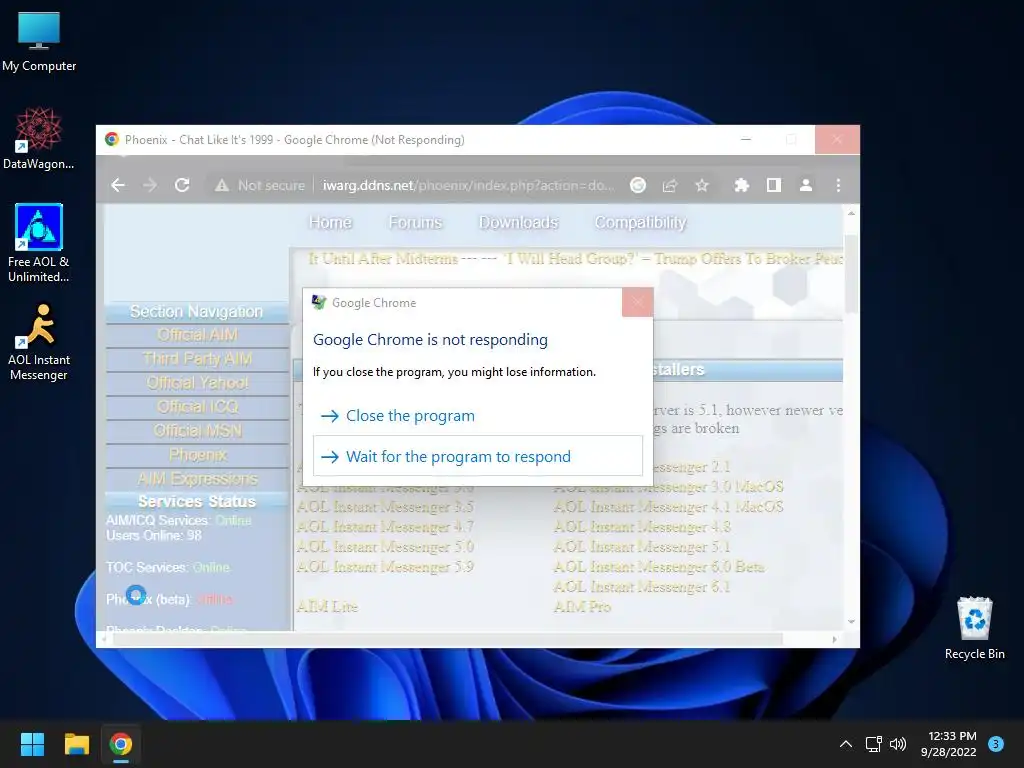Open notification center badge

tap(996, 744)
